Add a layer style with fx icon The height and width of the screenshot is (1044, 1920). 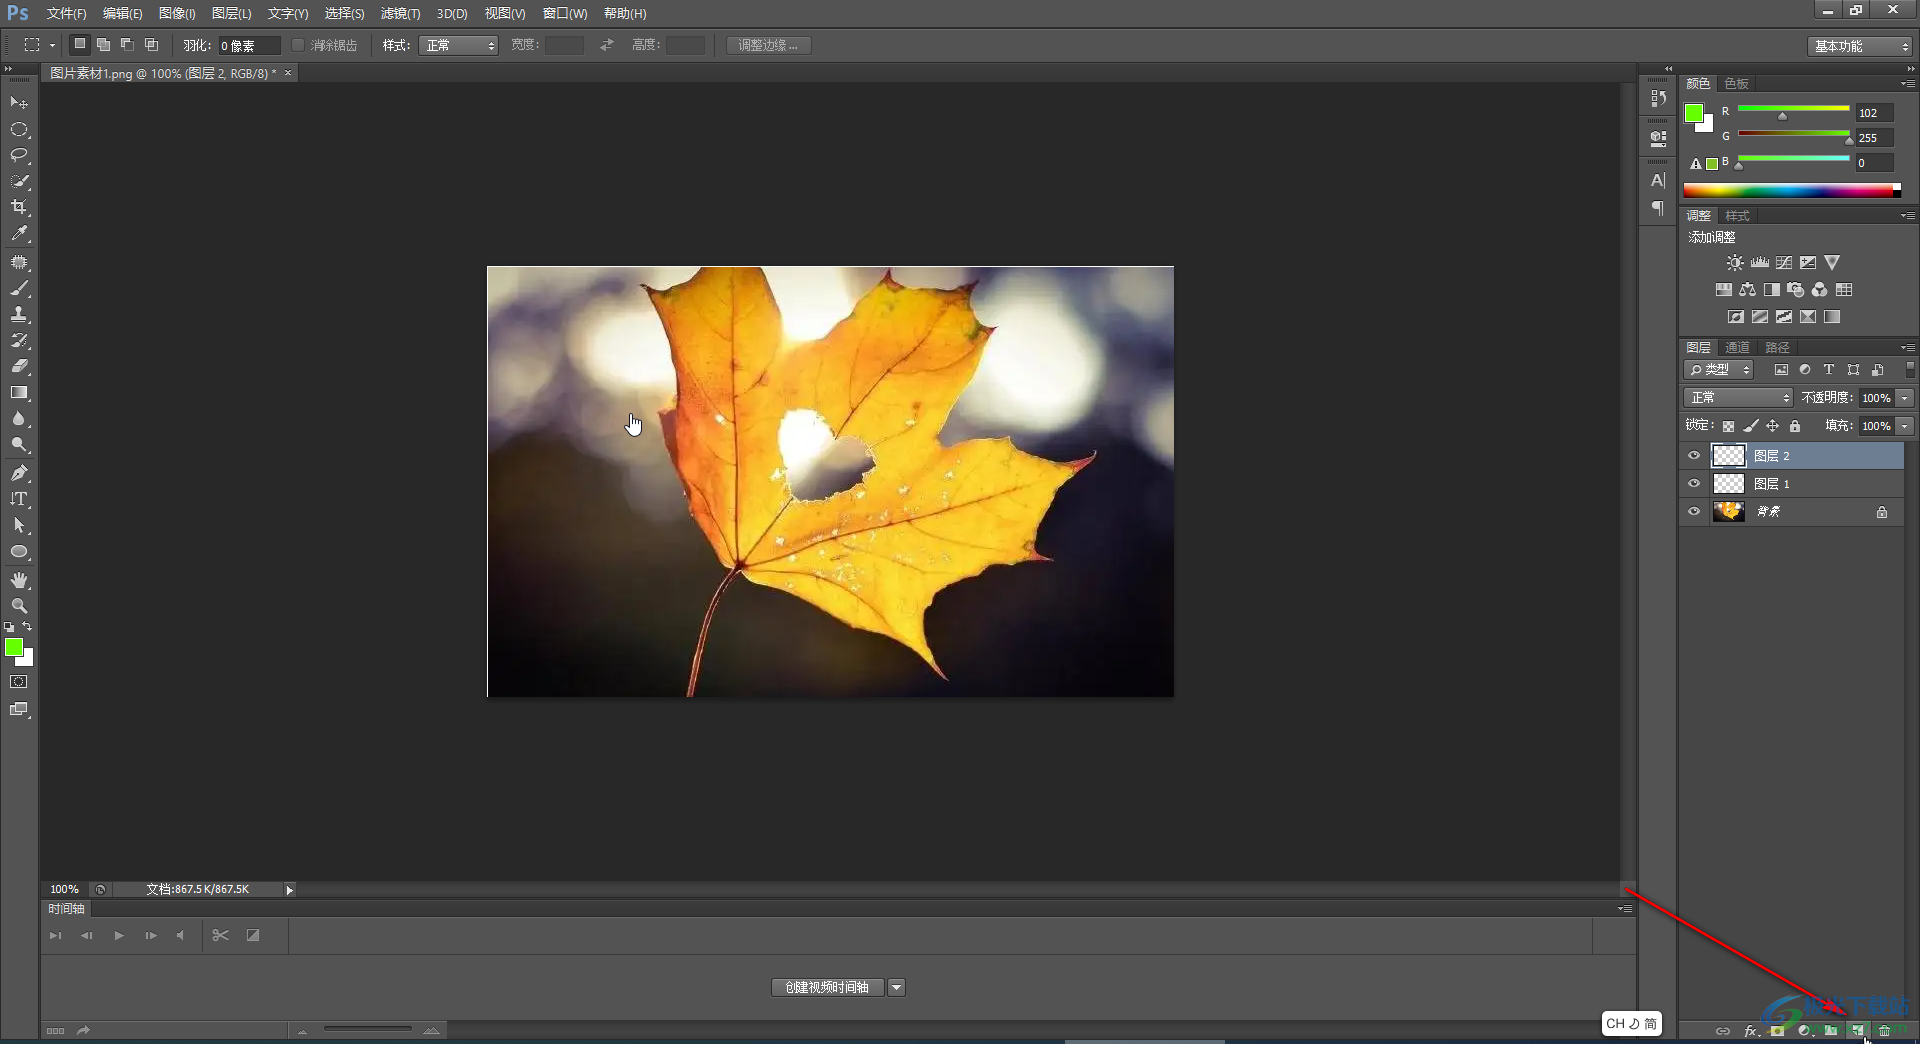(1751, 1030)
